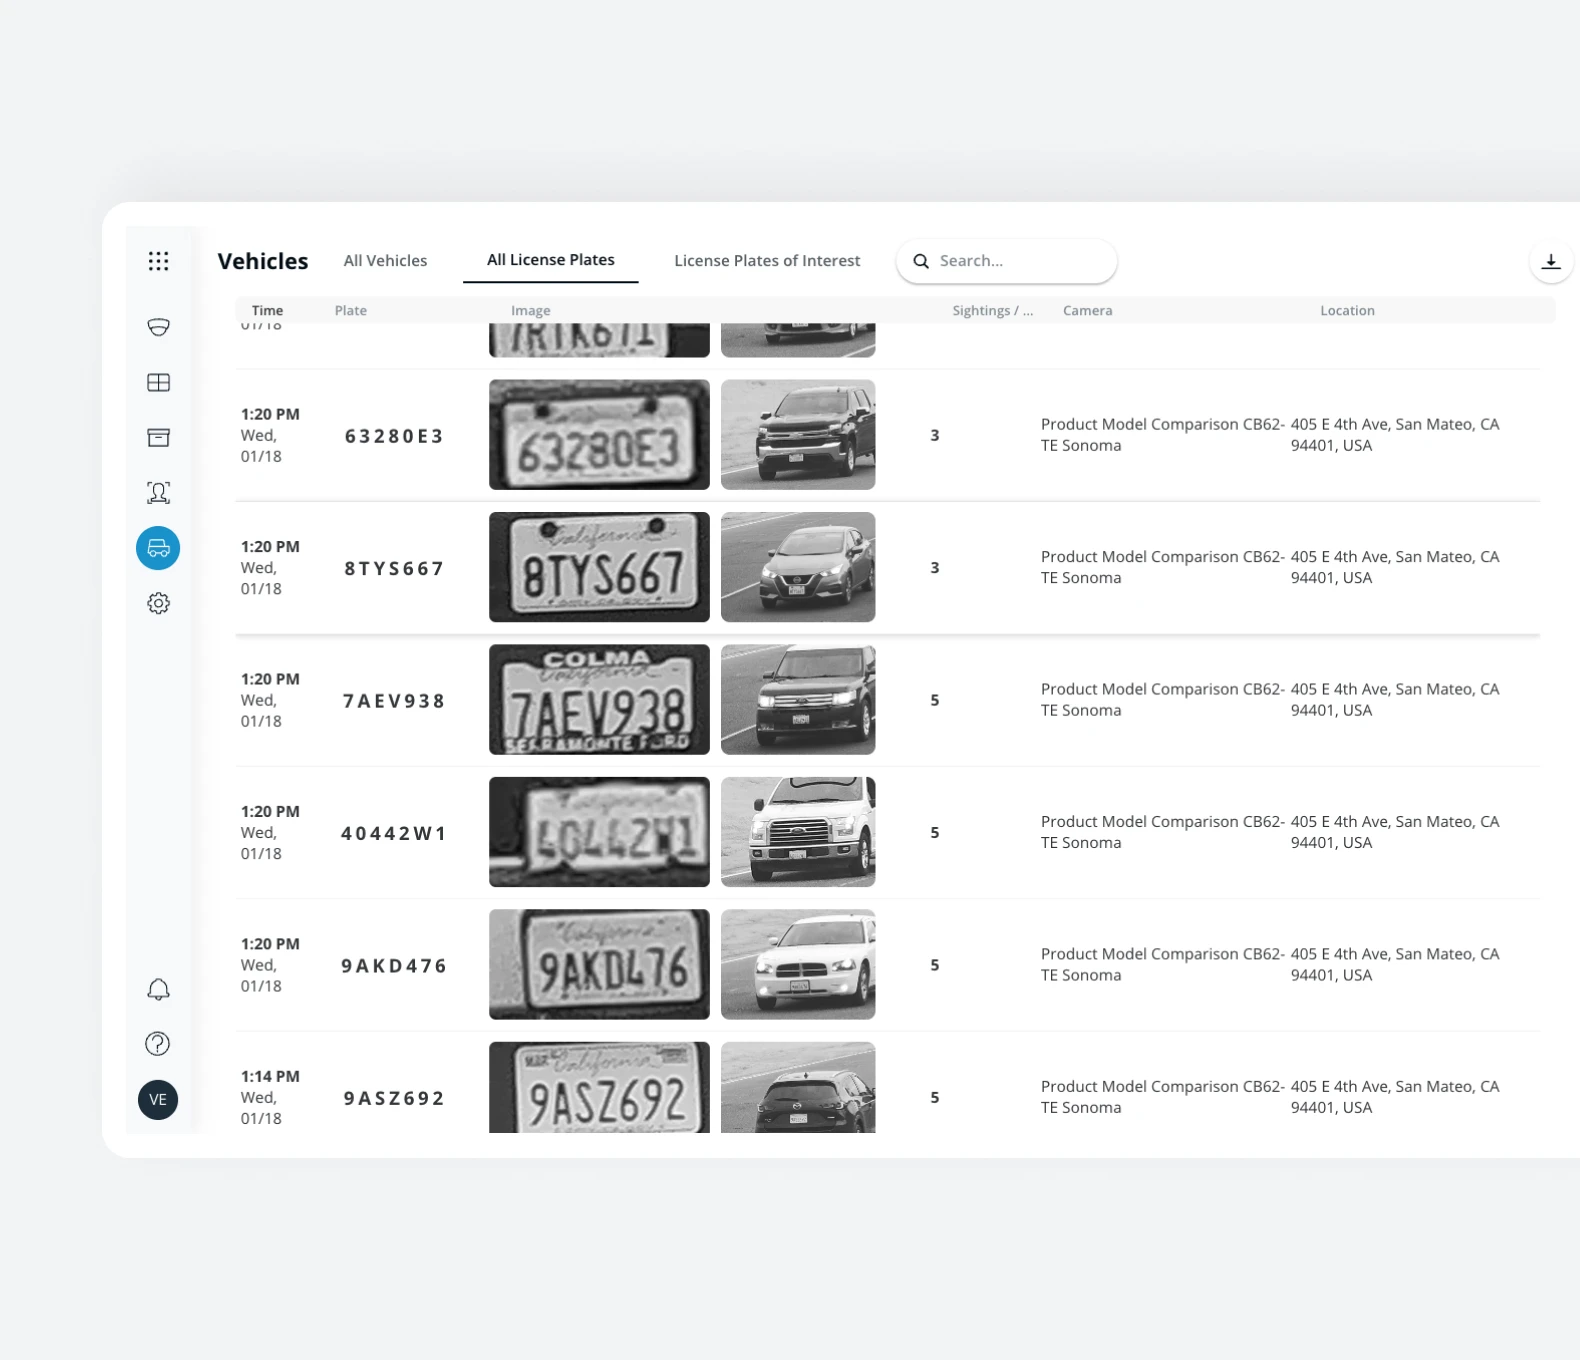
Task: Click sightings count 3 for 8TYS667
Action: point(935,567)
